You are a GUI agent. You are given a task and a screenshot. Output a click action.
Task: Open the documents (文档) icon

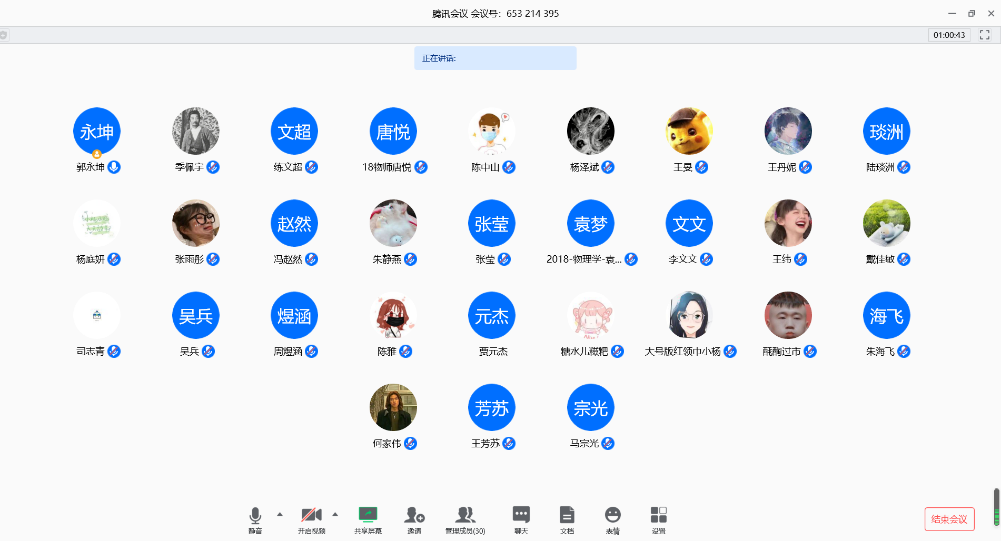(x=567, y=517)
